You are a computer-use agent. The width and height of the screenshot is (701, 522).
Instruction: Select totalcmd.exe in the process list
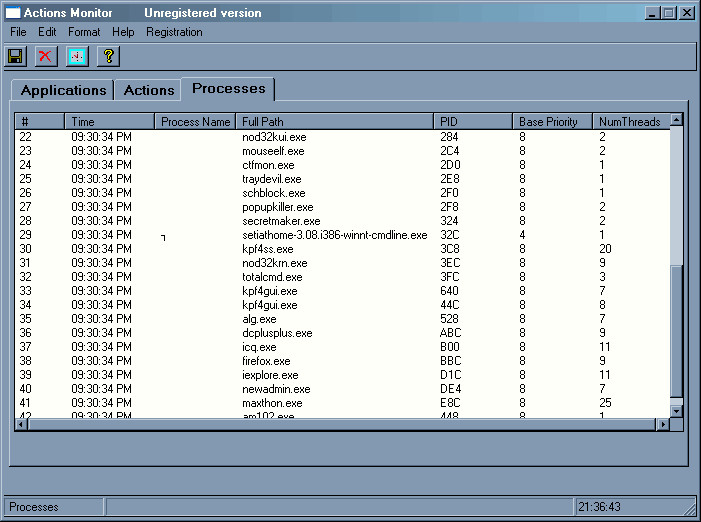point(342,277)
